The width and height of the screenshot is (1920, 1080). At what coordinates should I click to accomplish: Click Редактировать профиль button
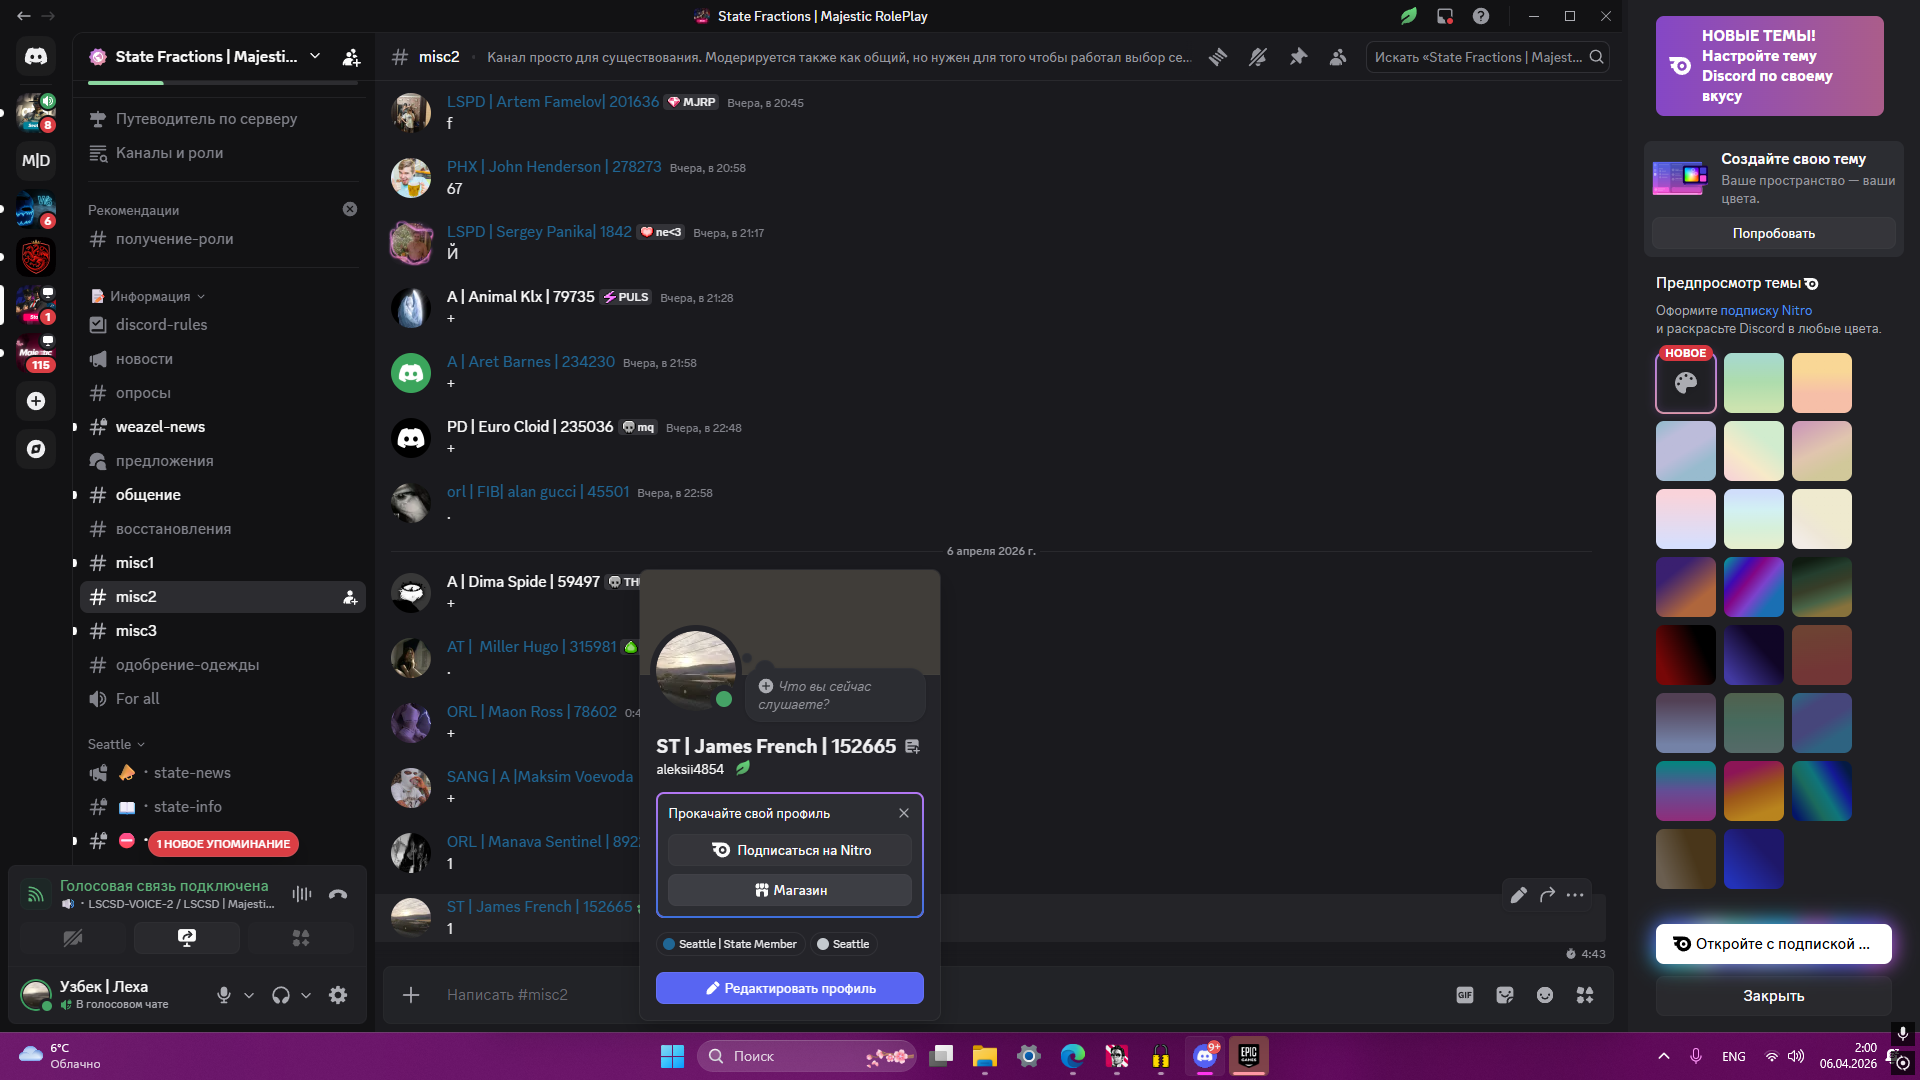[x=790, y=988]
